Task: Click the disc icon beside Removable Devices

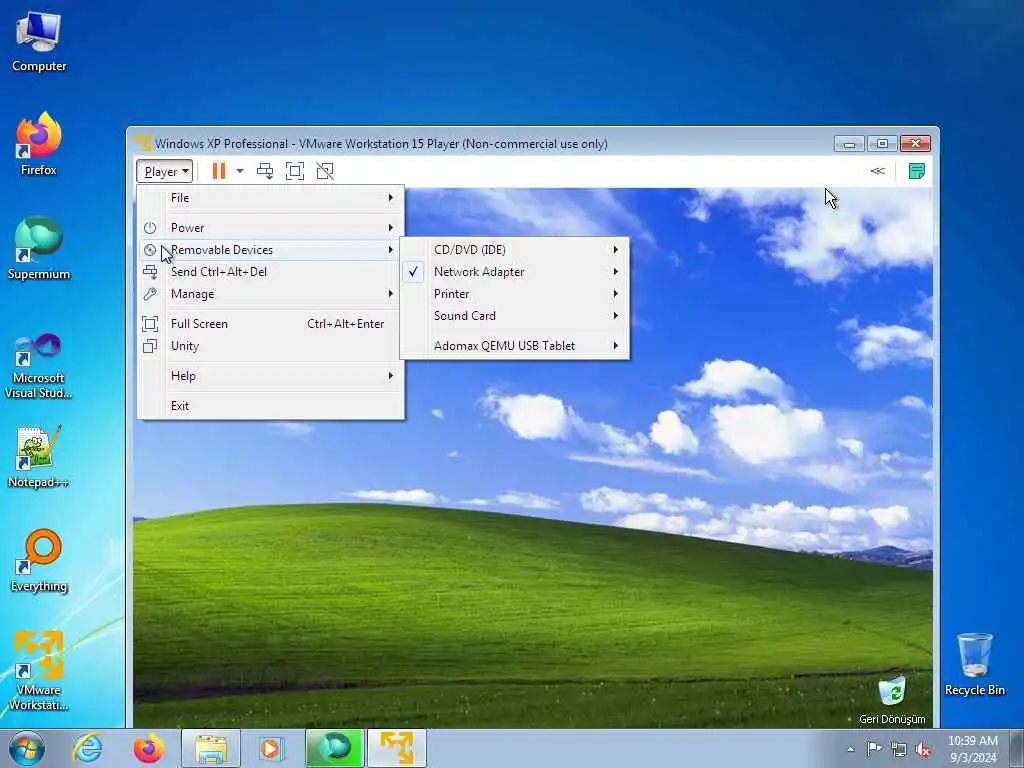Action: coord(150,250)
